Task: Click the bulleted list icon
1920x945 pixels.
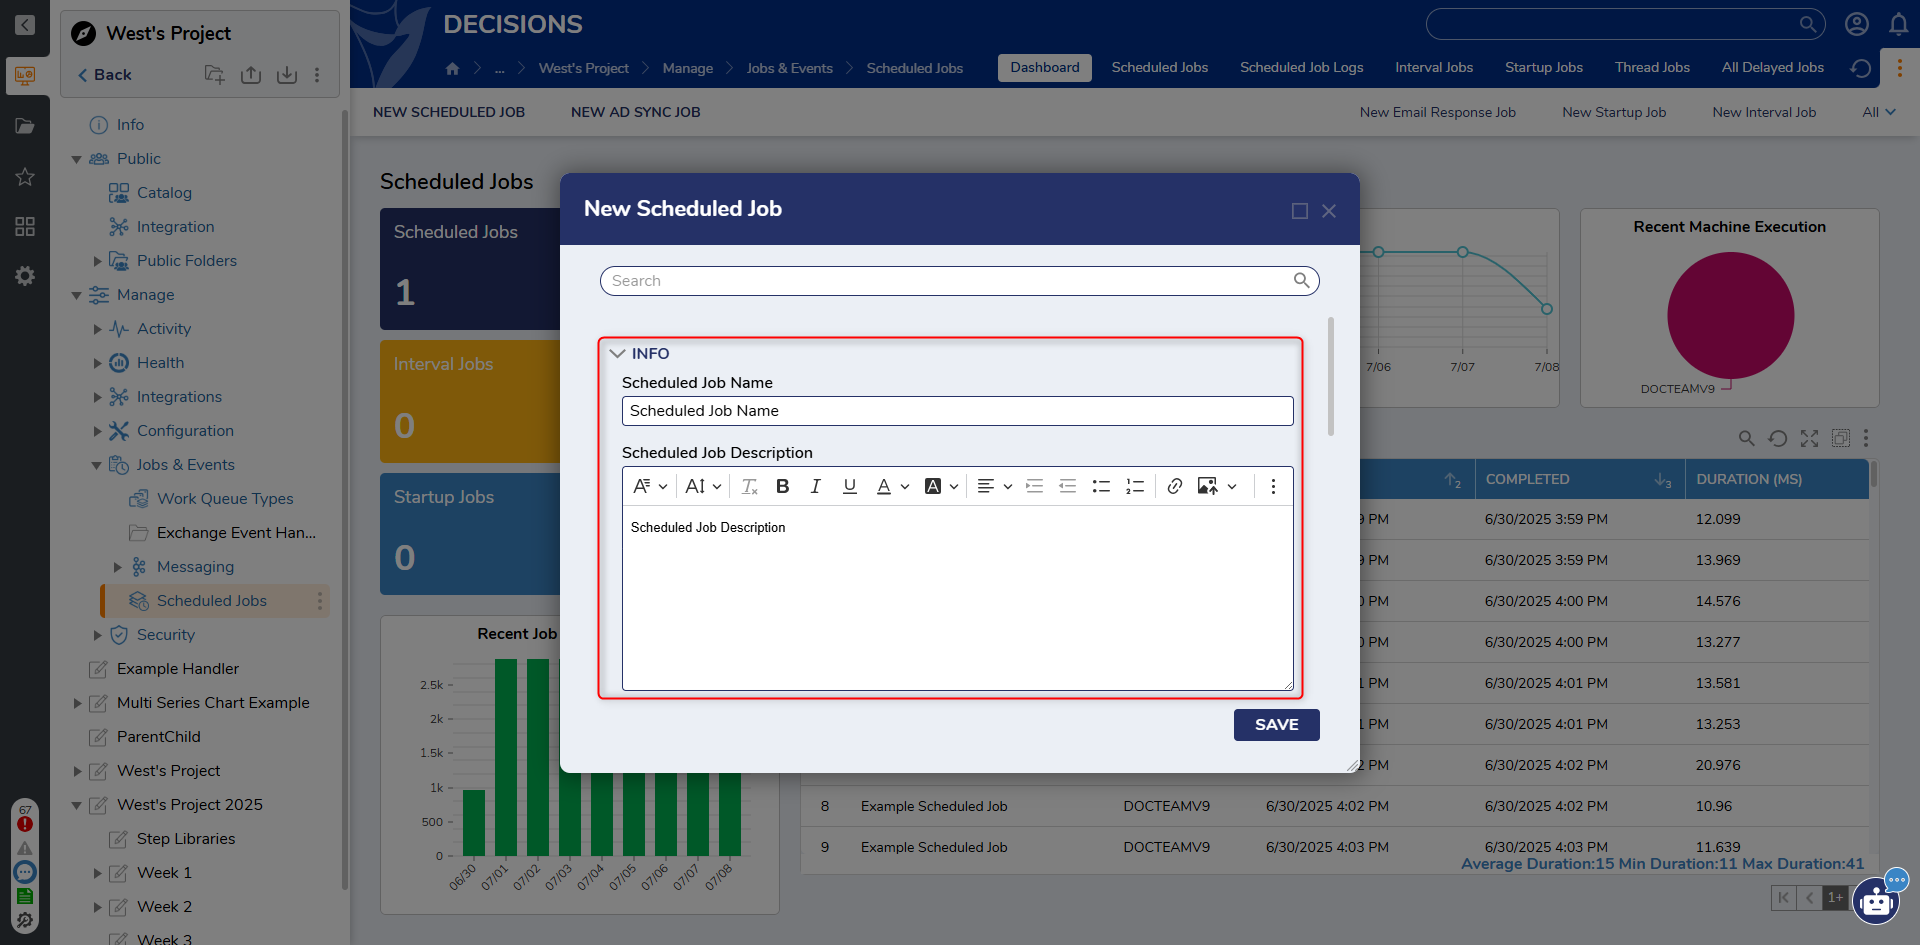Action: coord(1101,486)
